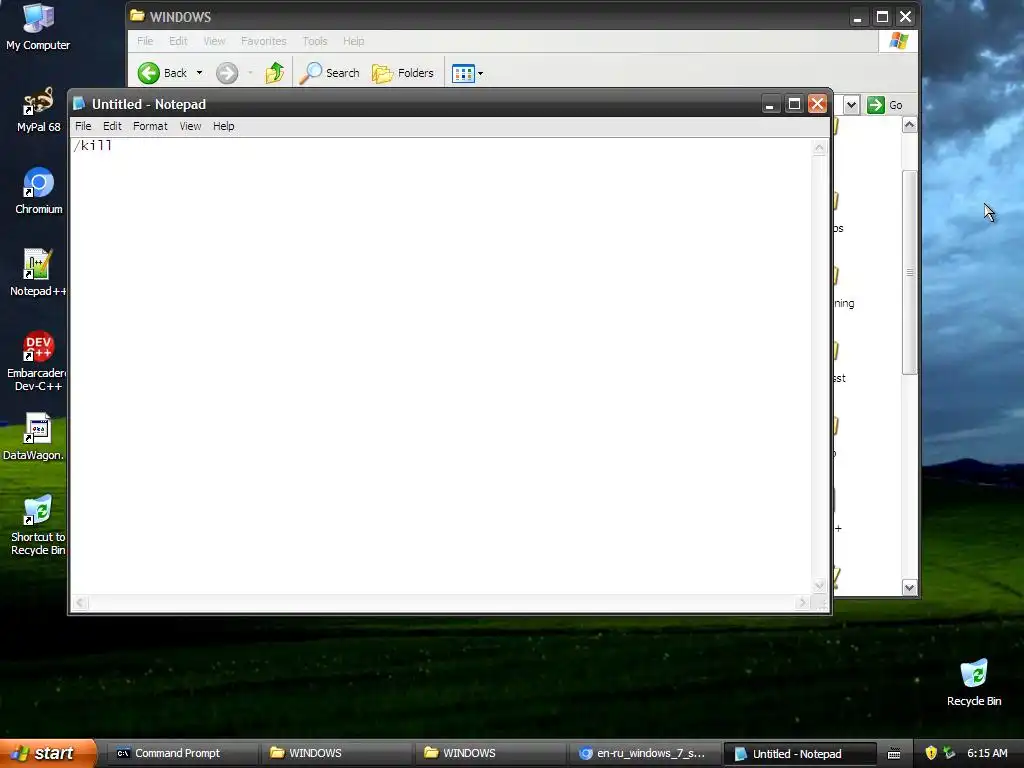Open Search pane in WINDOWS explorer
Viewport: 1024px width, 768px height.
point(329,73)
